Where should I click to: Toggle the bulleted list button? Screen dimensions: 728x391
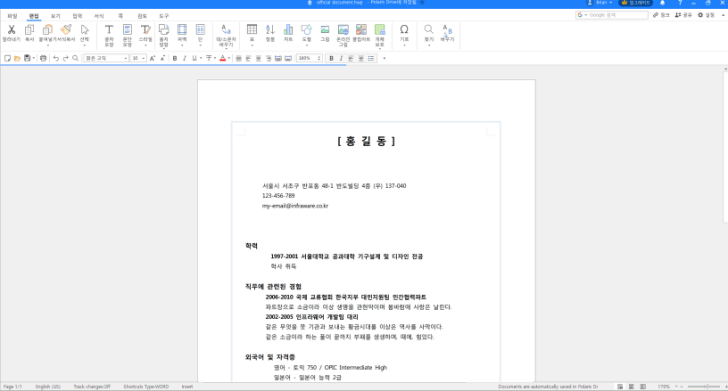point(371,58)
